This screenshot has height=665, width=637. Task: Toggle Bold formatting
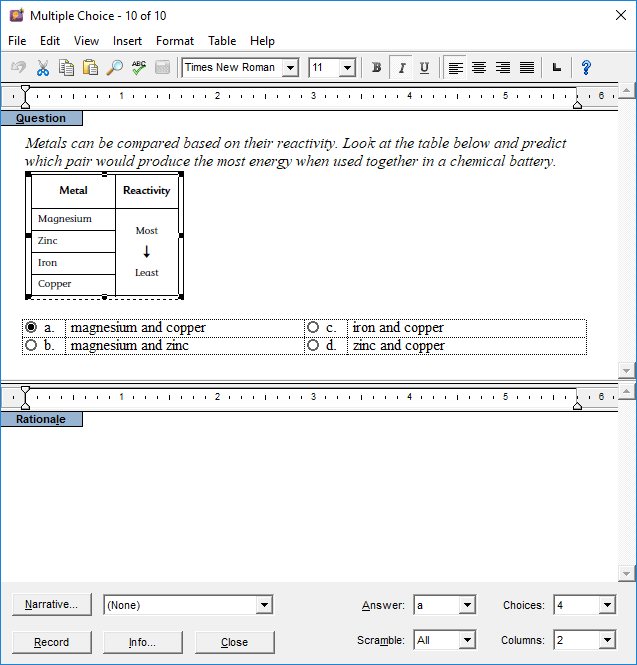[377, 68]
